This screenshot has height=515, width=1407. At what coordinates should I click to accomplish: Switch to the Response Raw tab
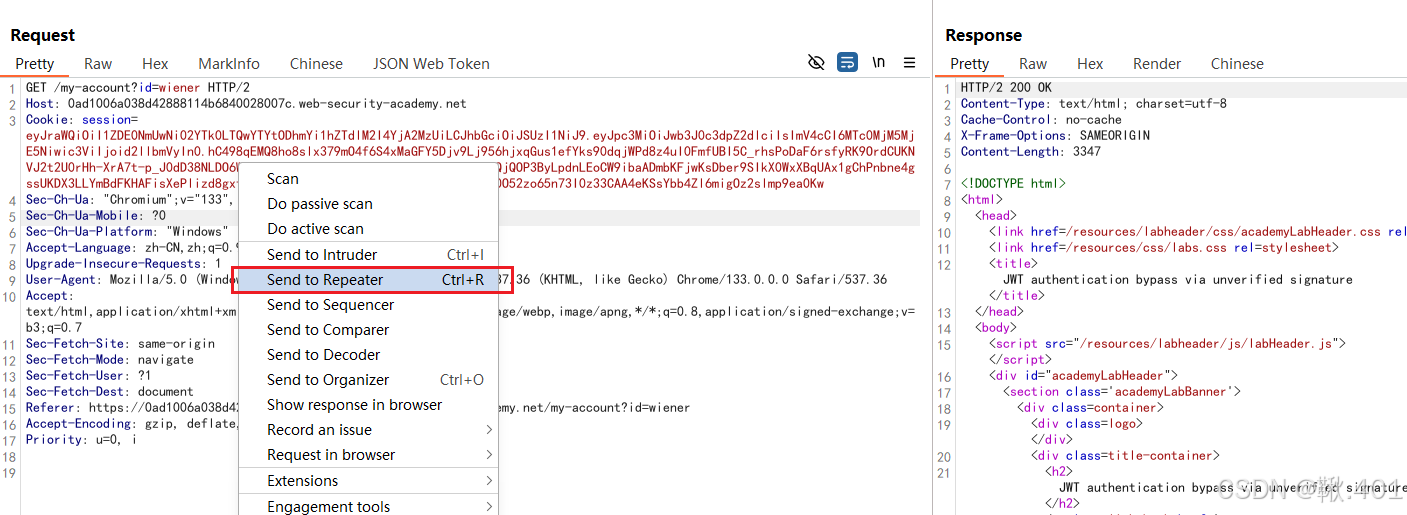(1033, 63)
